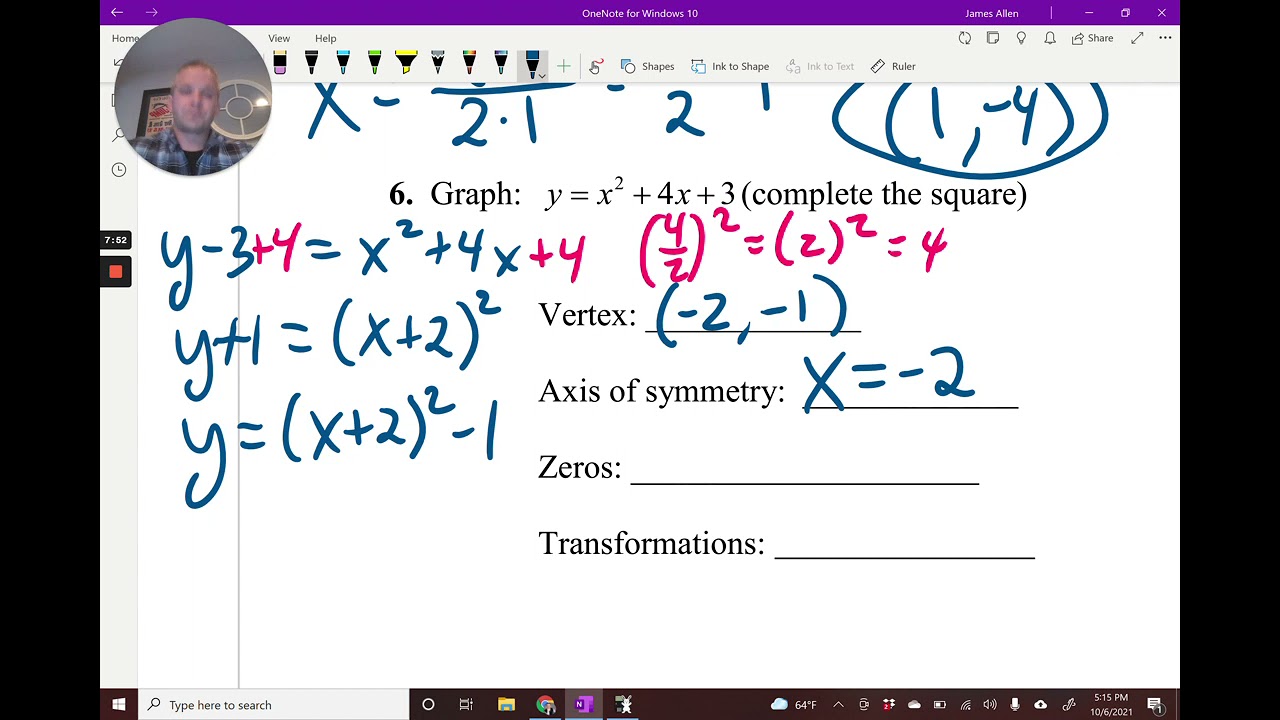Expand hidden system tray icons
The image size is (1280, 720).
839,705
